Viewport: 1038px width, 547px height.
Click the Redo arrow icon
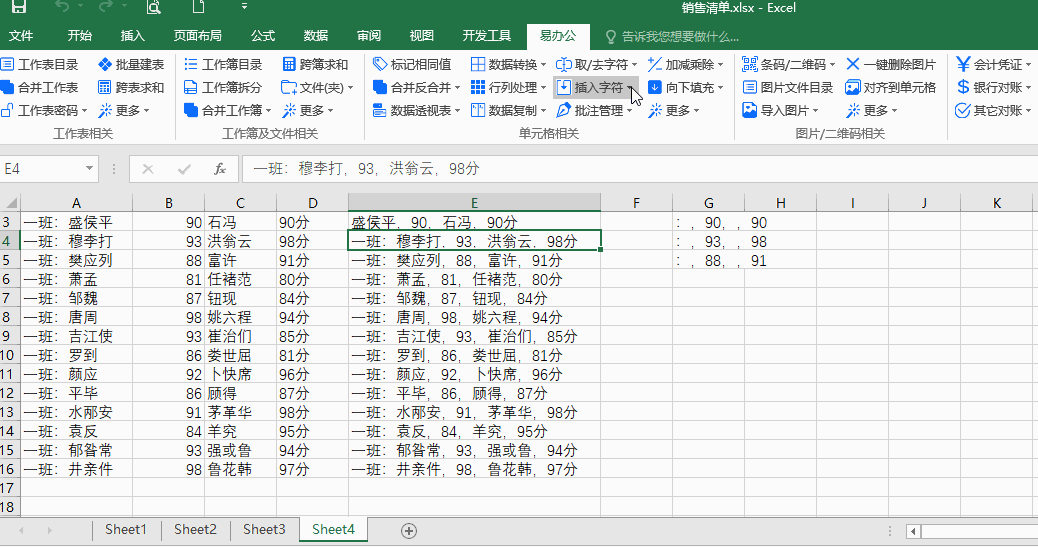click(105, 7)
